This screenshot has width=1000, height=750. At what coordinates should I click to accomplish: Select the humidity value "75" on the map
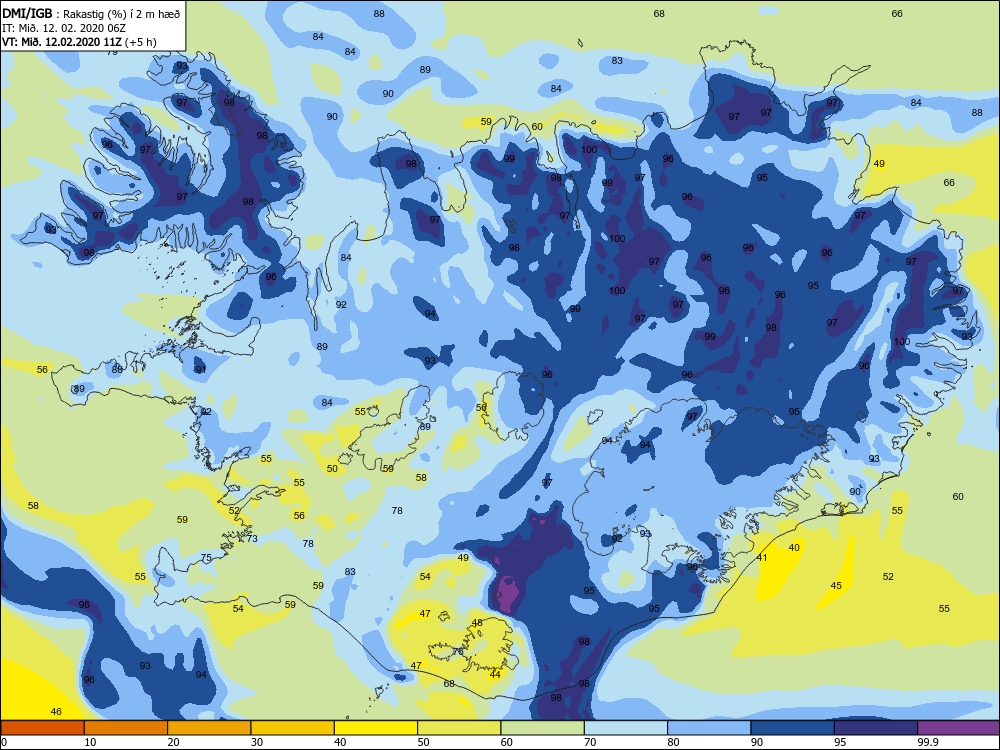click(206, 557)
